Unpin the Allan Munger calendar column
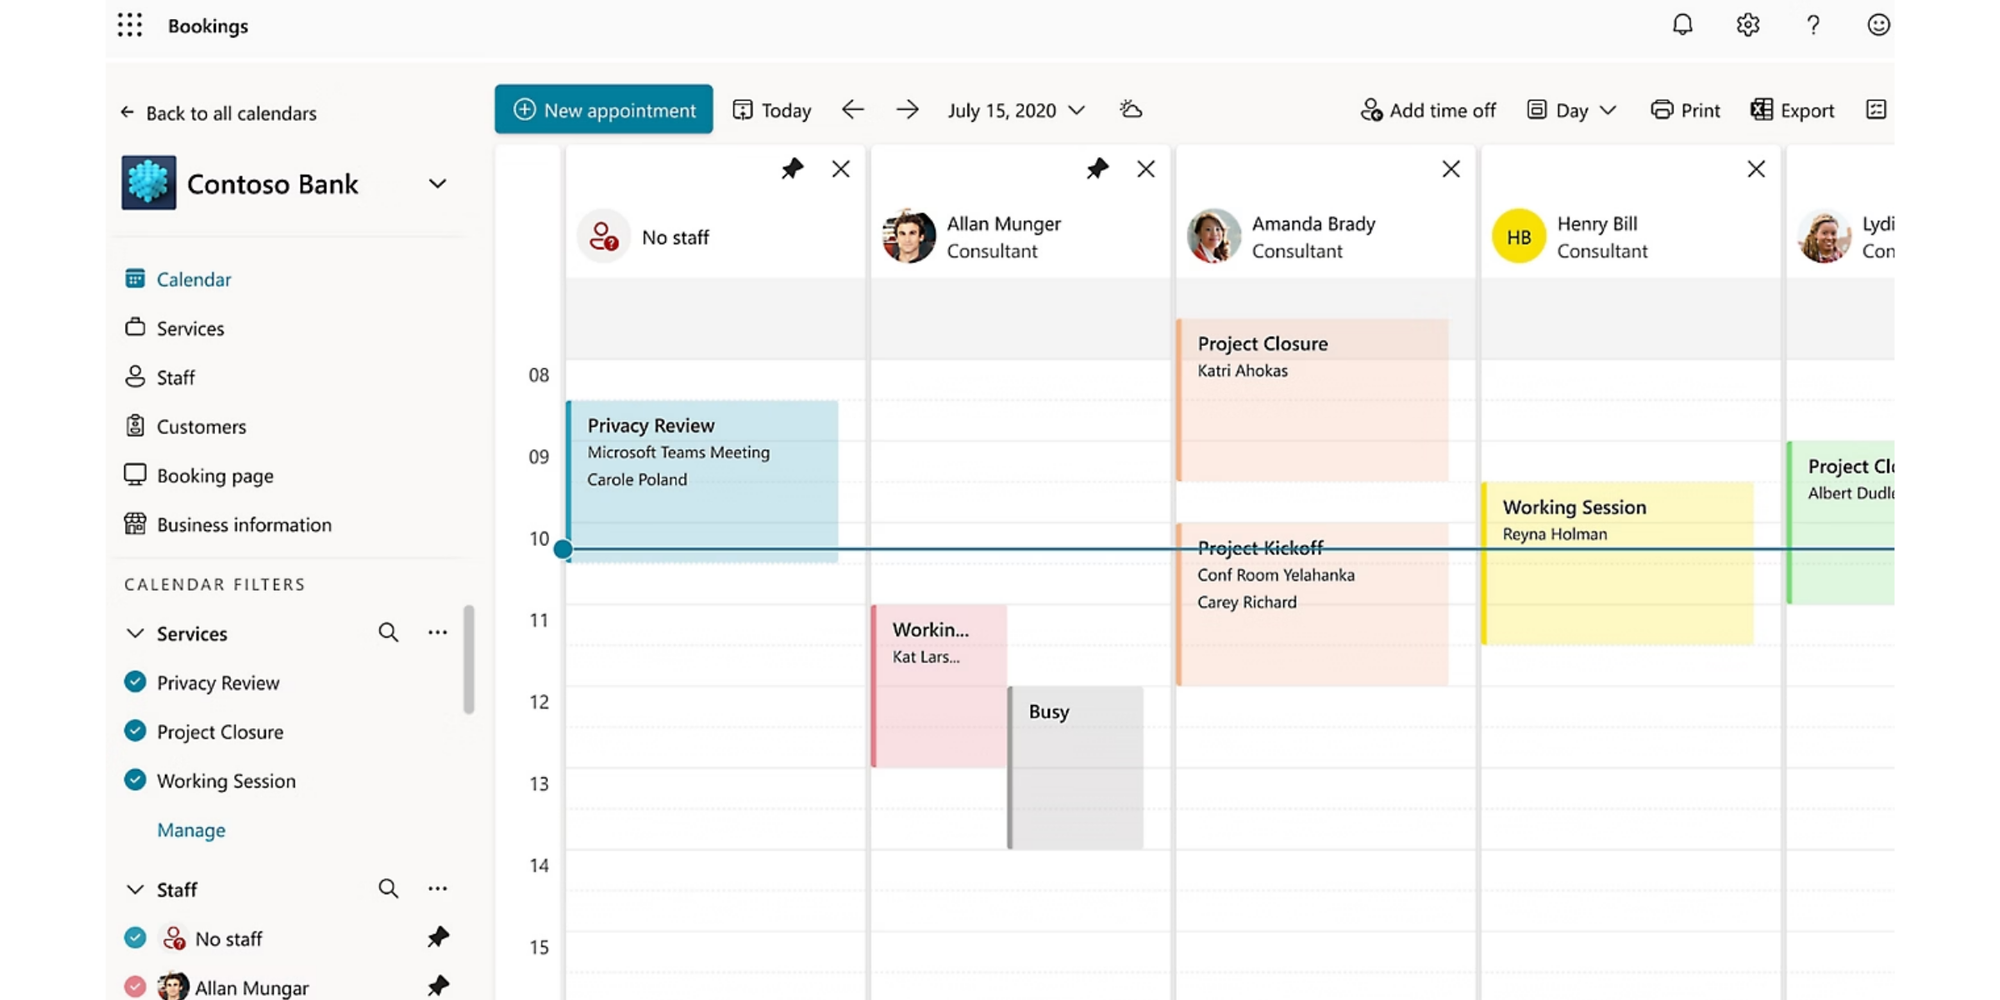The height and width of the screenshot is (1000, 2000). [1097, 169]
